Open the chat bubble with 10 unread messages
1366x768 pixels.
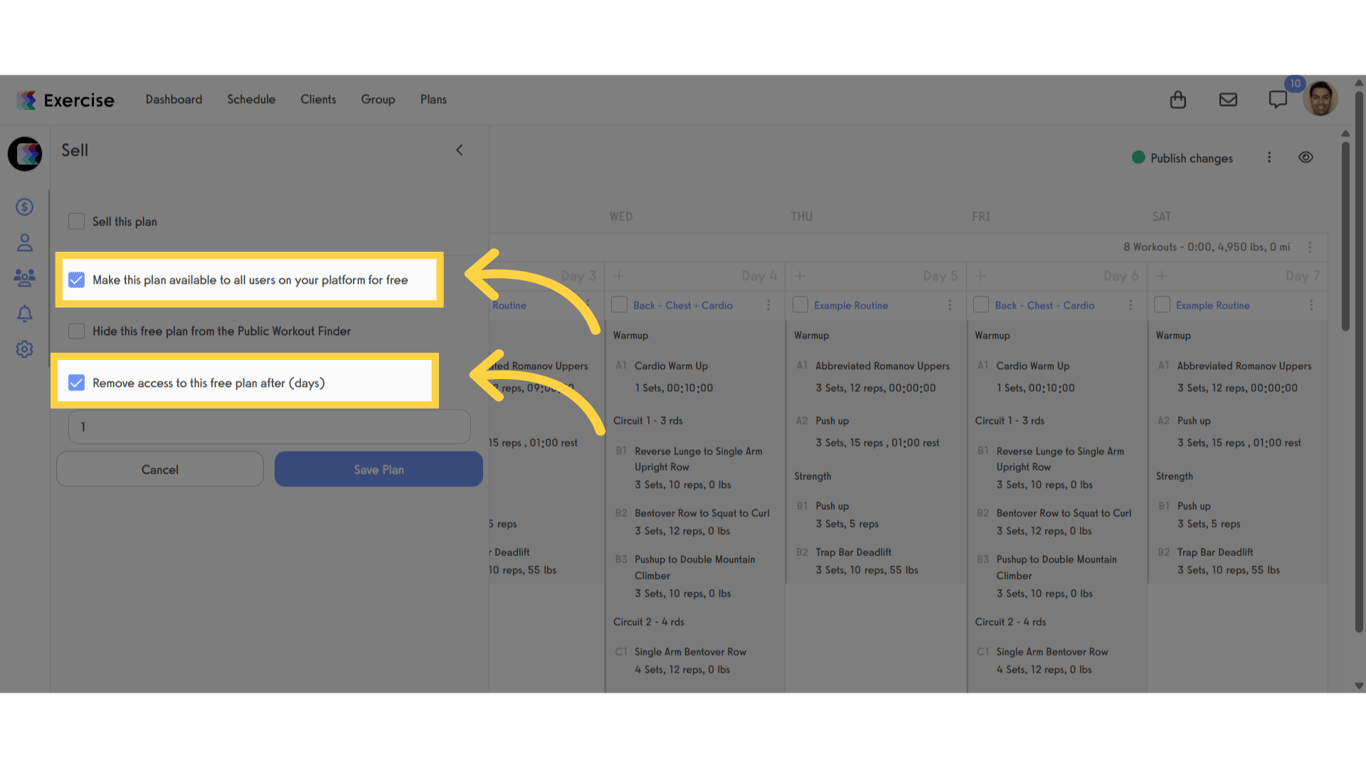[1277, 99]
